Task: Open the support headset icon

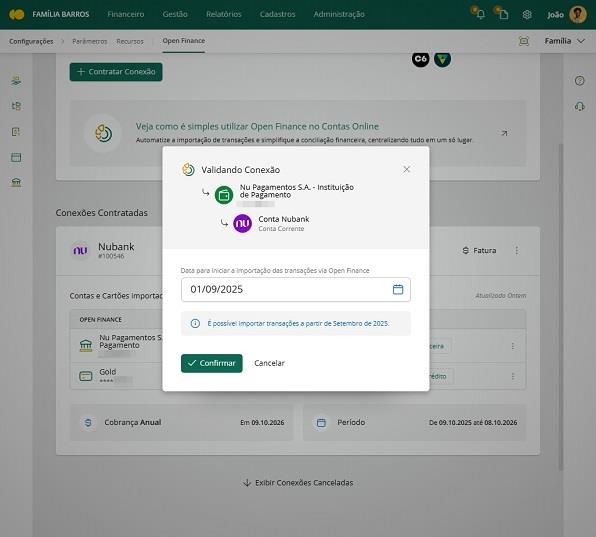Action: click(579, 106)
